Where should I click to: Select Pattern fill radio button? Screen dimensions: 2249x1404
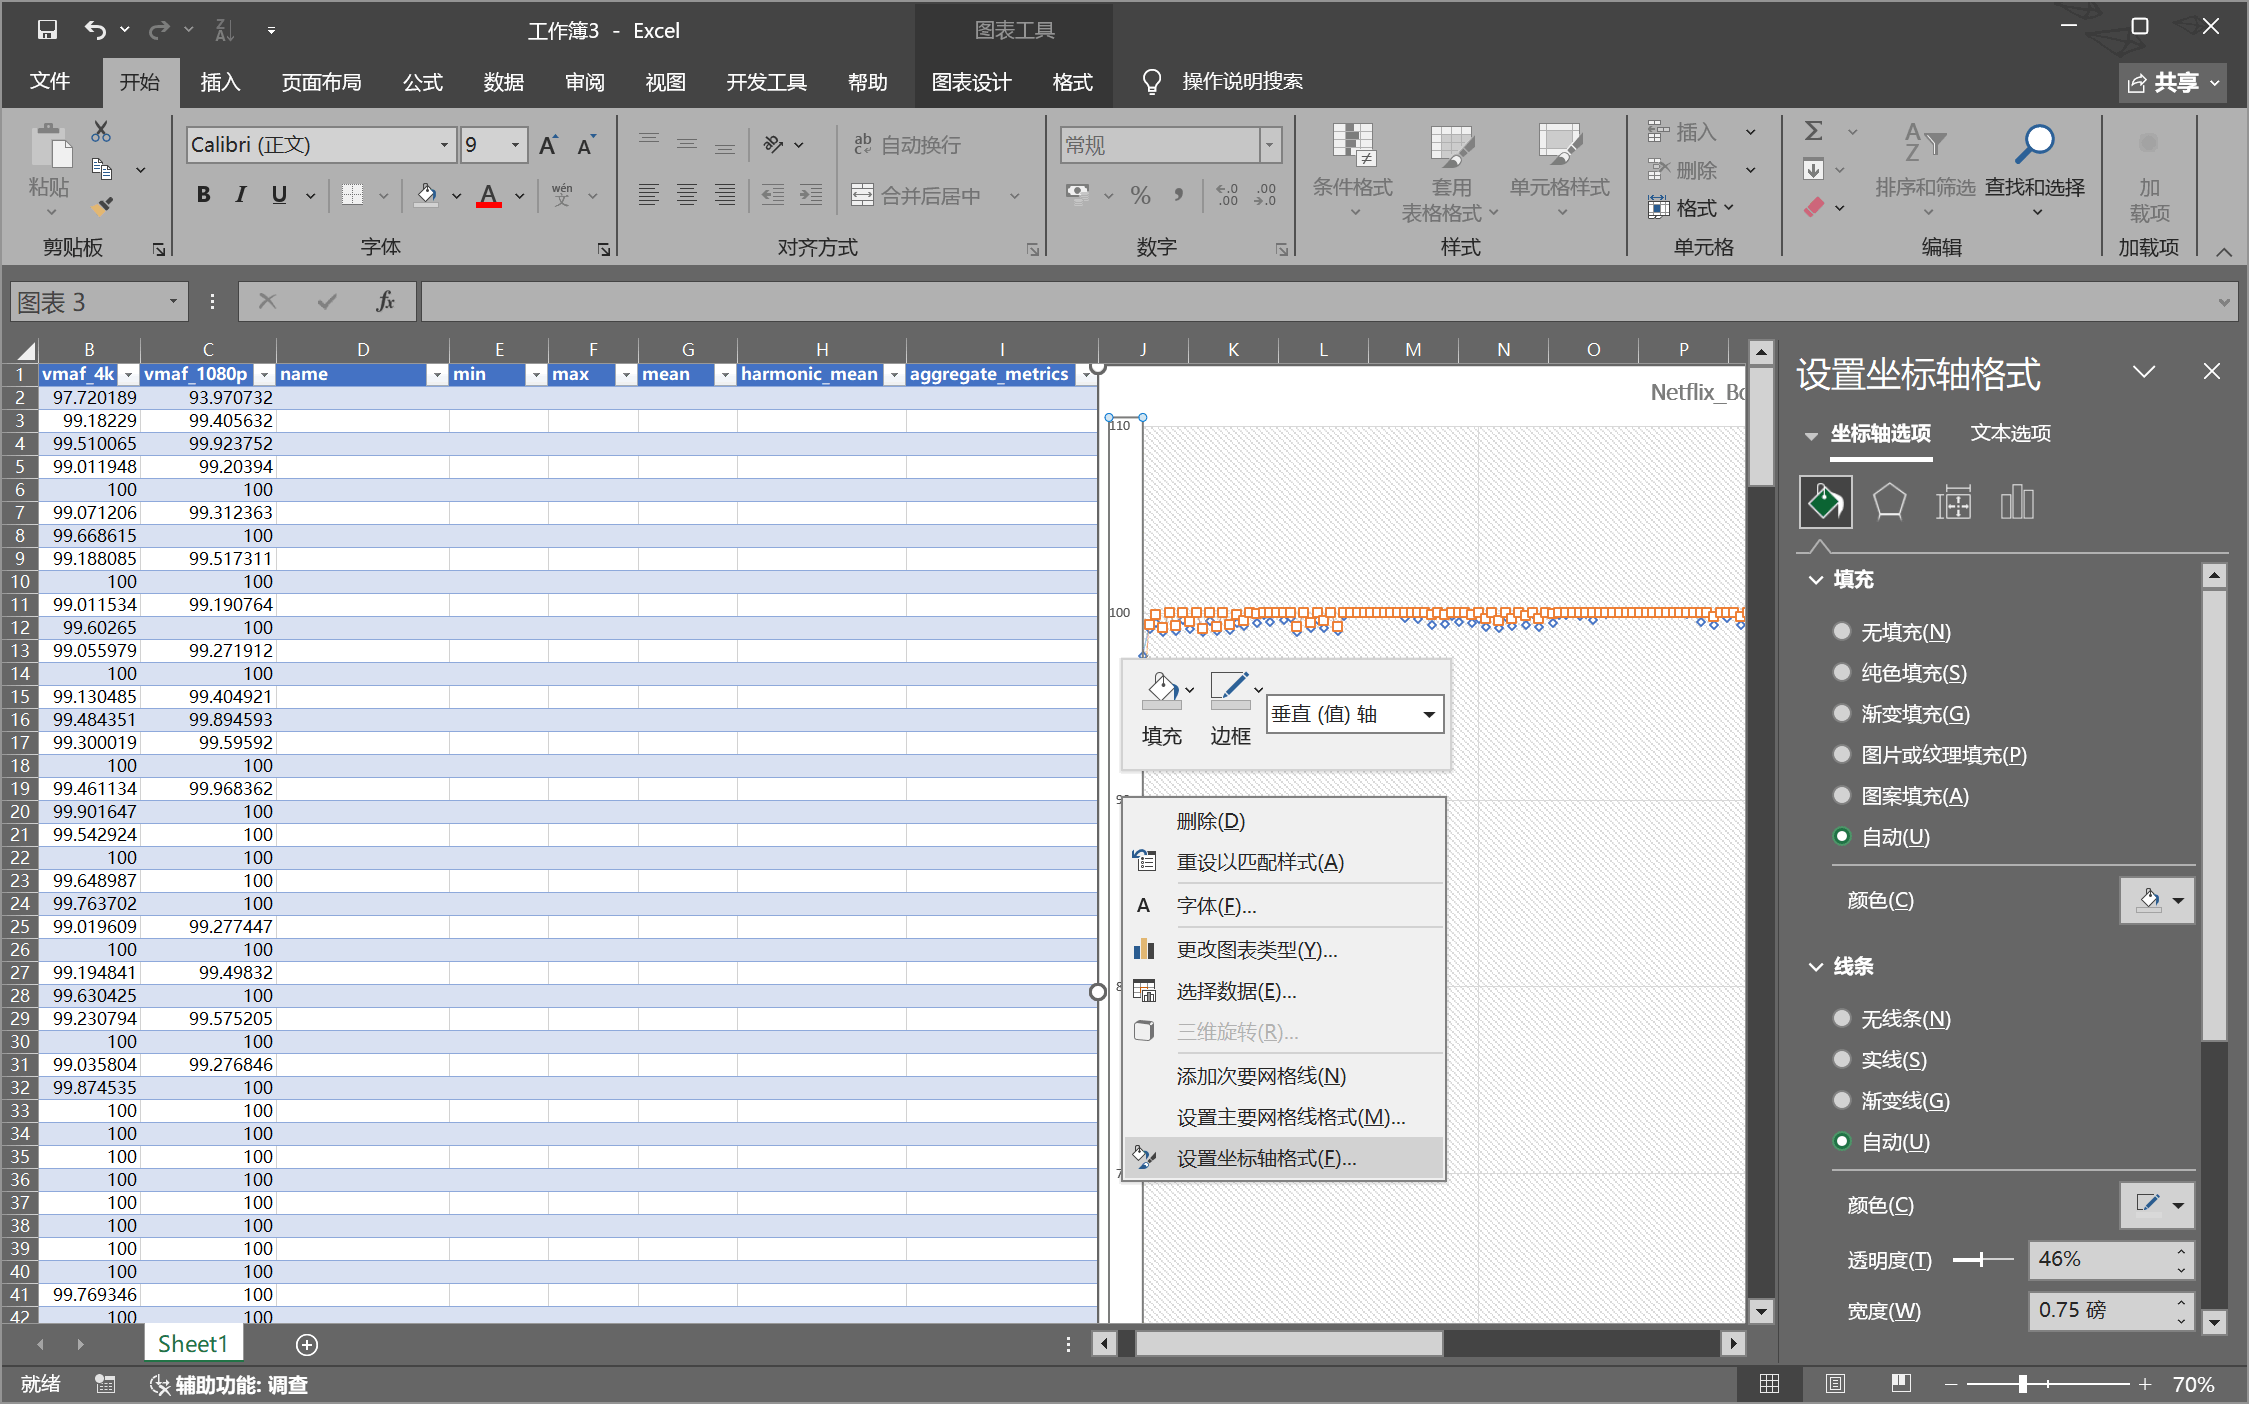coord(1841,795)
